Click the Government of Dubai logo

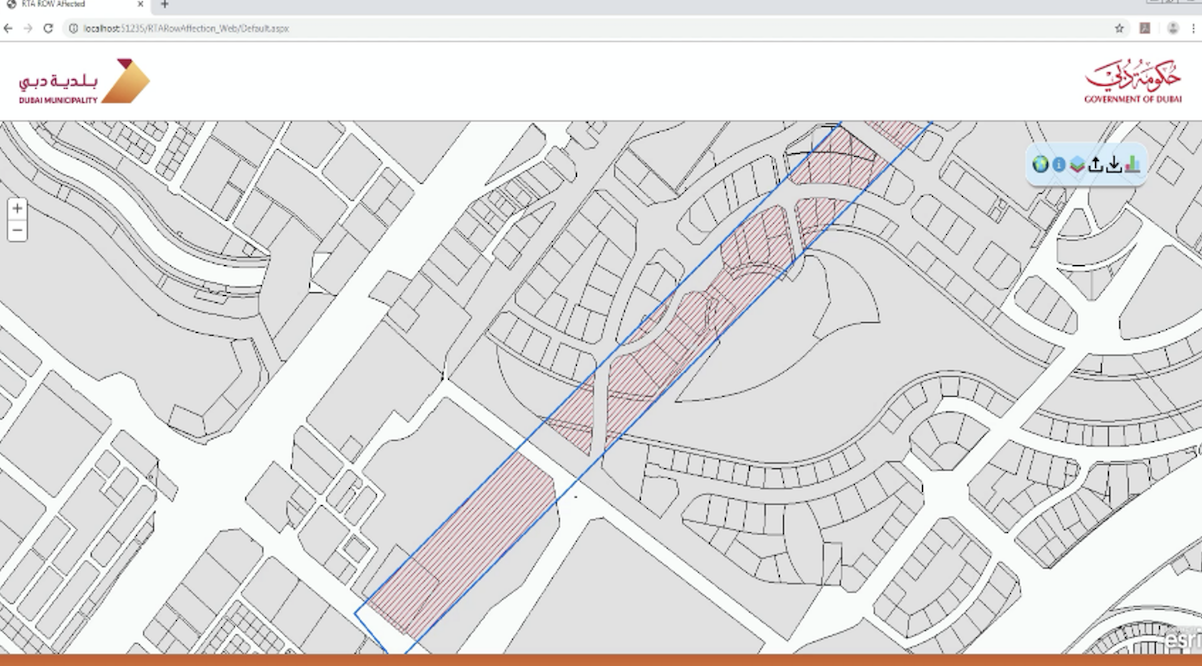(1132, 81)
